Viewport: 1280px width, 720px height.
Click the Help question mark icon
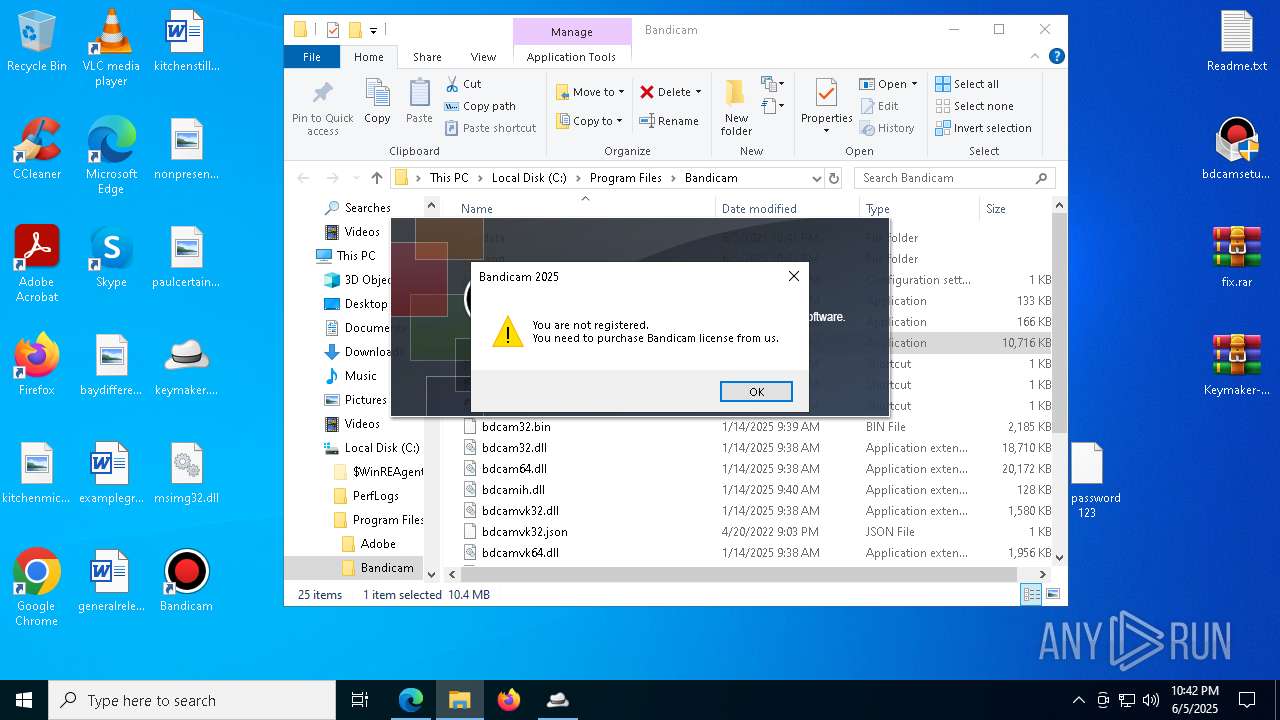tap(1056, 57)
